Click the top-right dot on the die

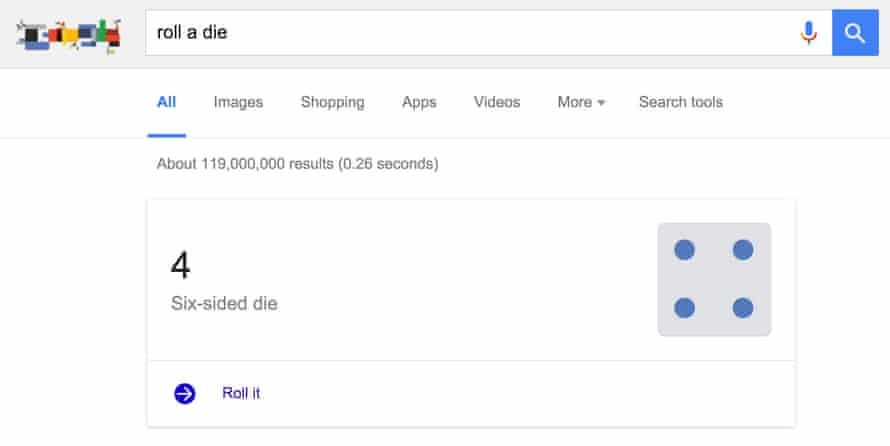(x=742, y=250)
